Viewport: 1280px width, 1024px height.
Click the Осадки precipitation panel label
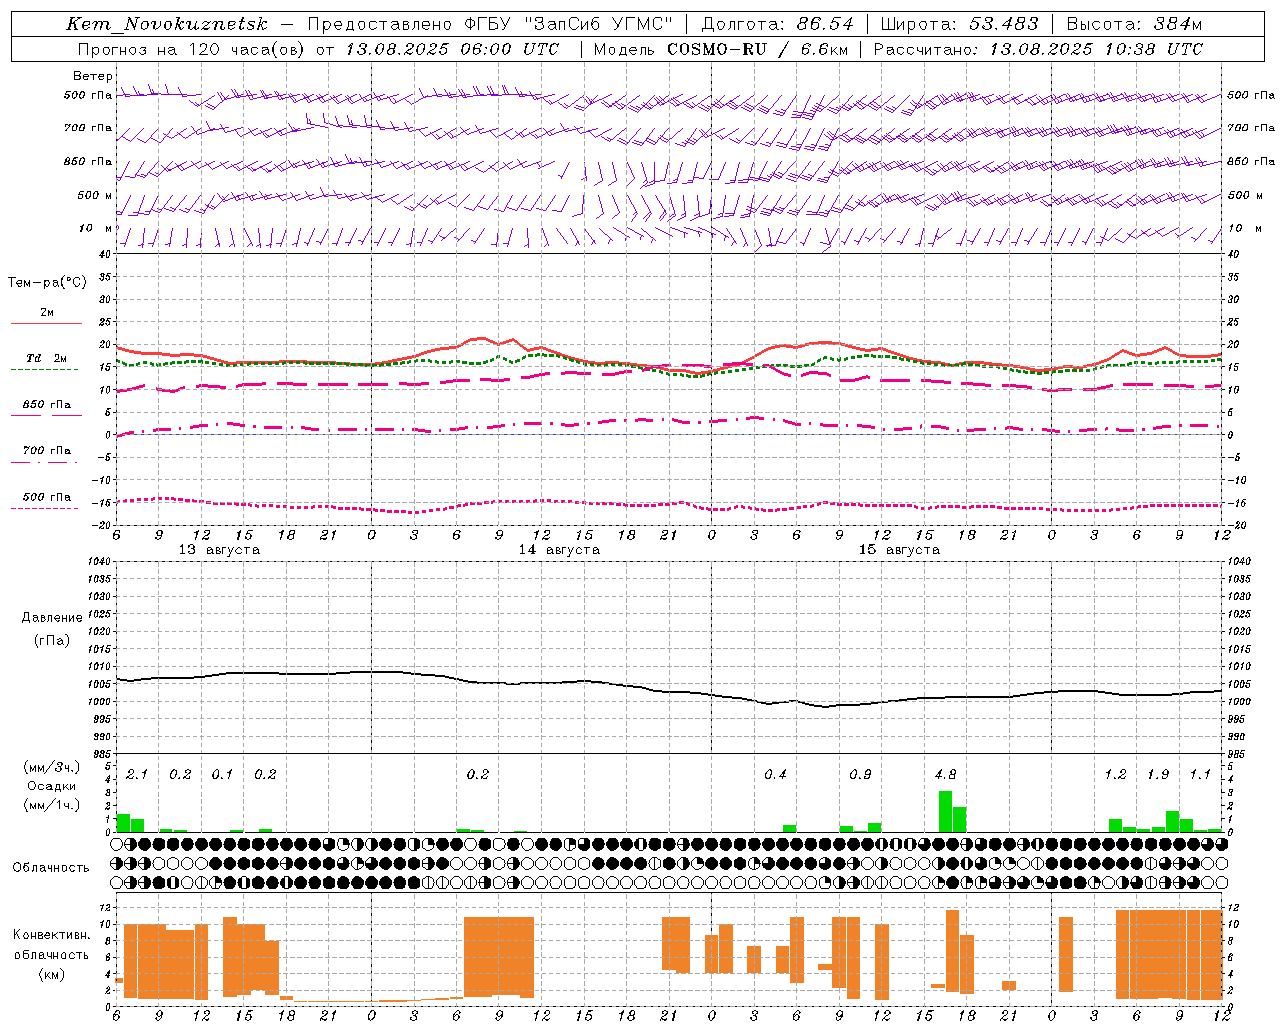pyautogui.click(x=52, y=786)
